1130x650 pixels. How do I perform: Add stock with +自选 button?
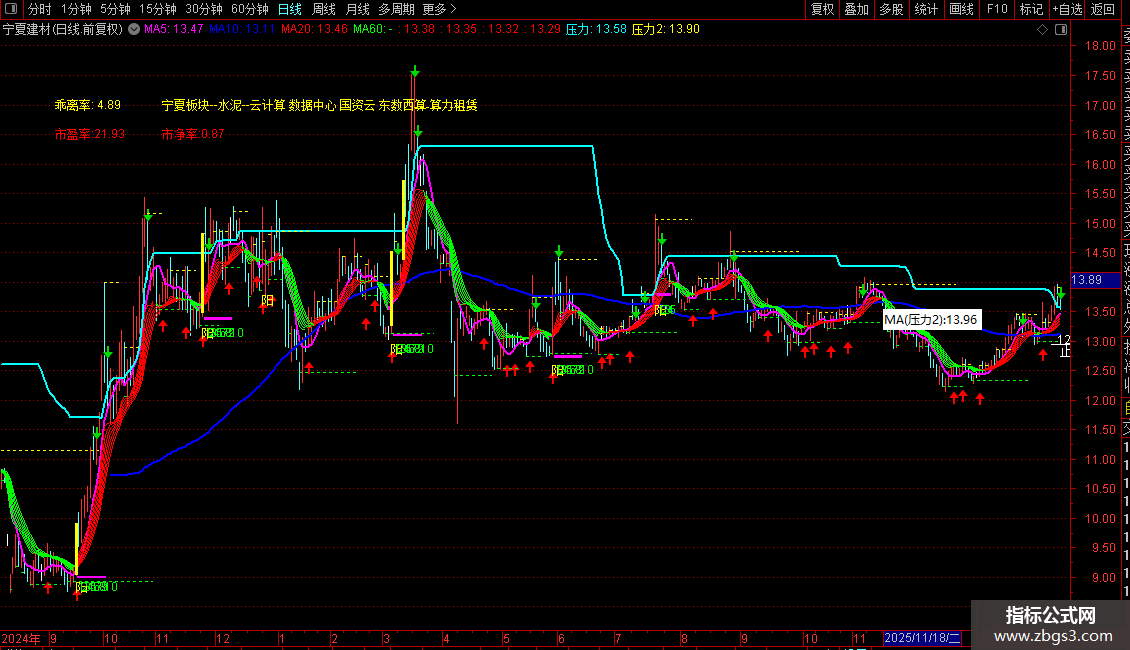tap(1067, 9)
